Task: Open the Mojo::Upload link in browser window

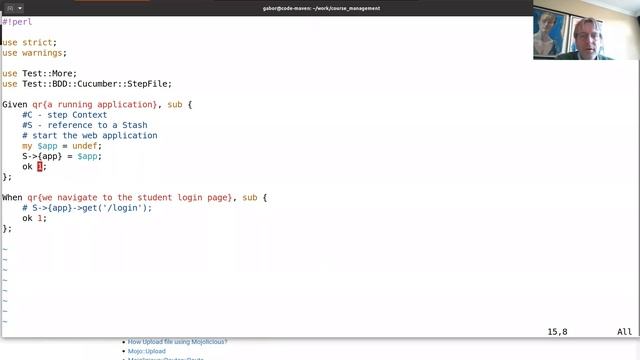Action: tap(147, 351)
